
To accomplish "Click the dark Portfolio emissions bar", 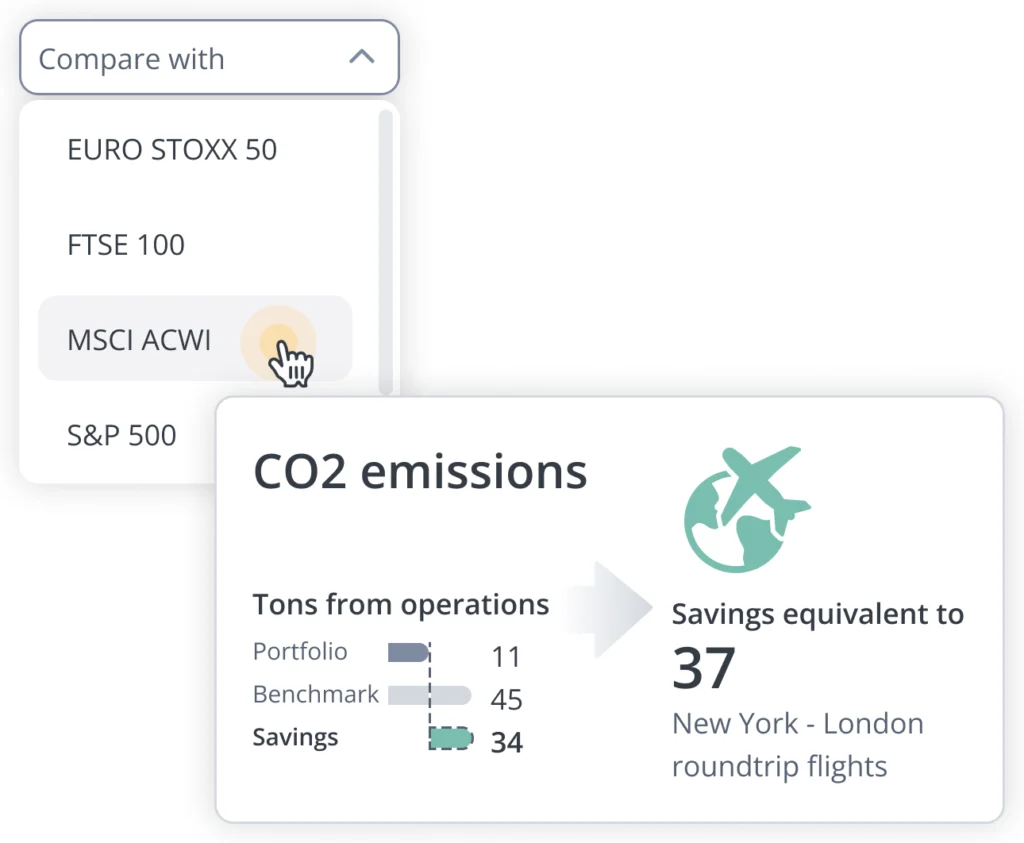I will tap(408, 653).
